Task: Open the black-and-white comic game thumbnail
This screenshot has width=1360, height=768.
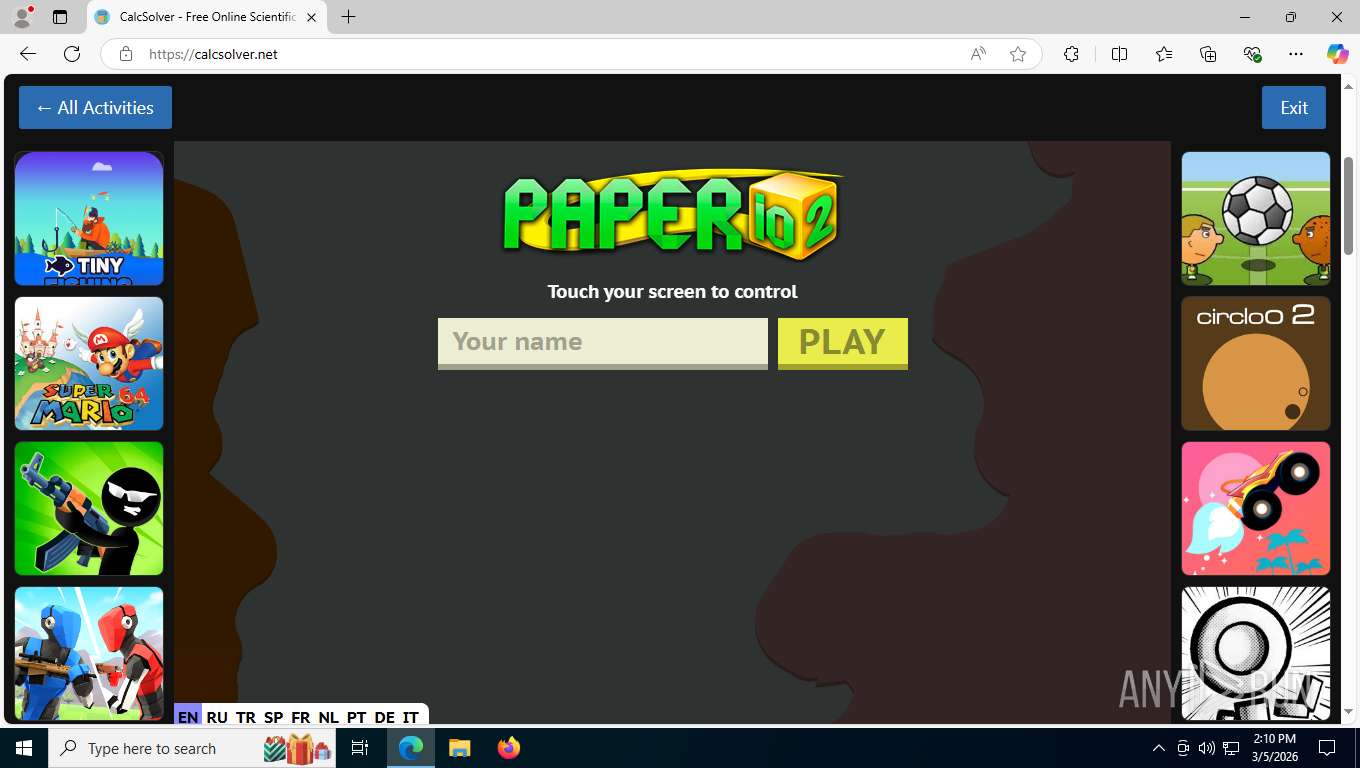Action: (1256, 653)
